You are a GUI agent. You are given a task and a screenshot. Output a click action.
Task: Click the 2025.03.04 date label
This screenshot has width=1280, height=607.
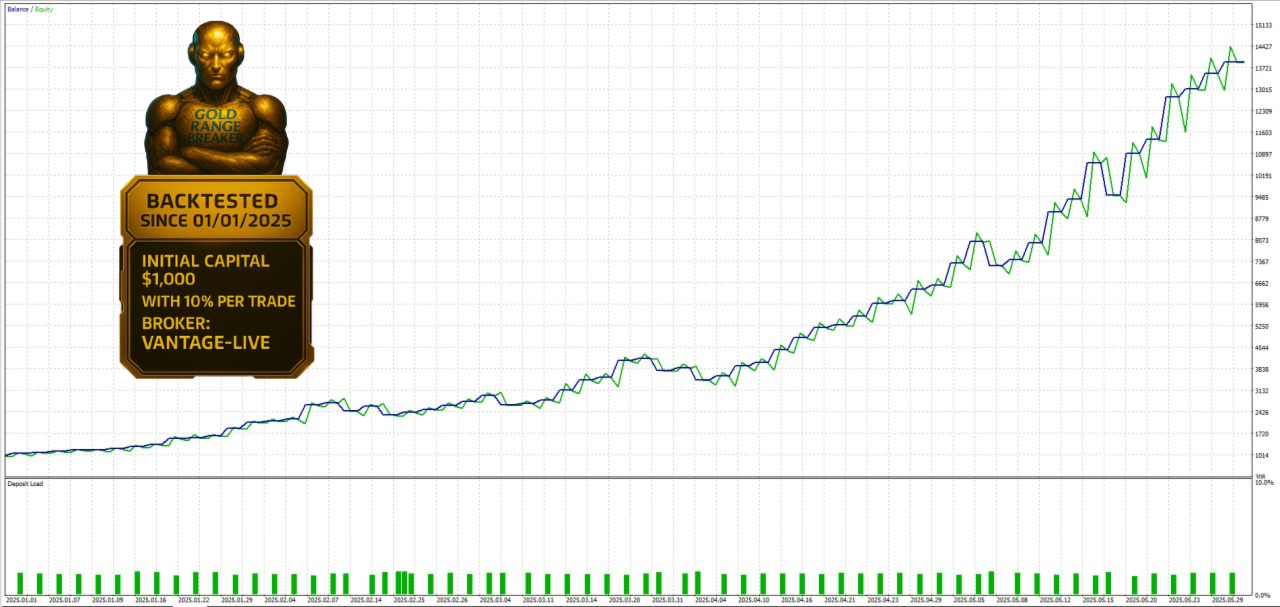[495, 601]
